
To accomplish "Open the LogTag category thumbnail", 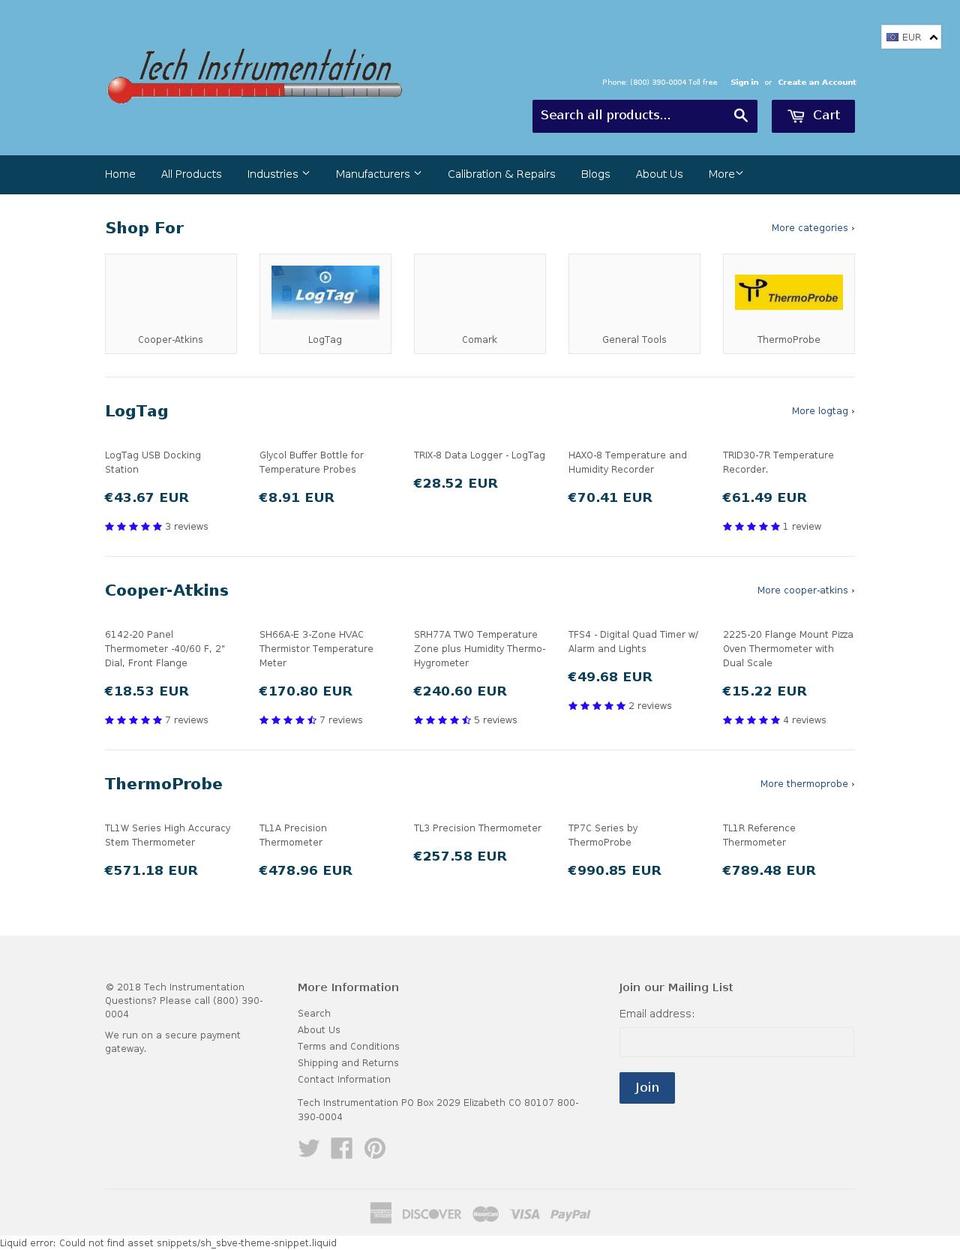I will (325, 303).
